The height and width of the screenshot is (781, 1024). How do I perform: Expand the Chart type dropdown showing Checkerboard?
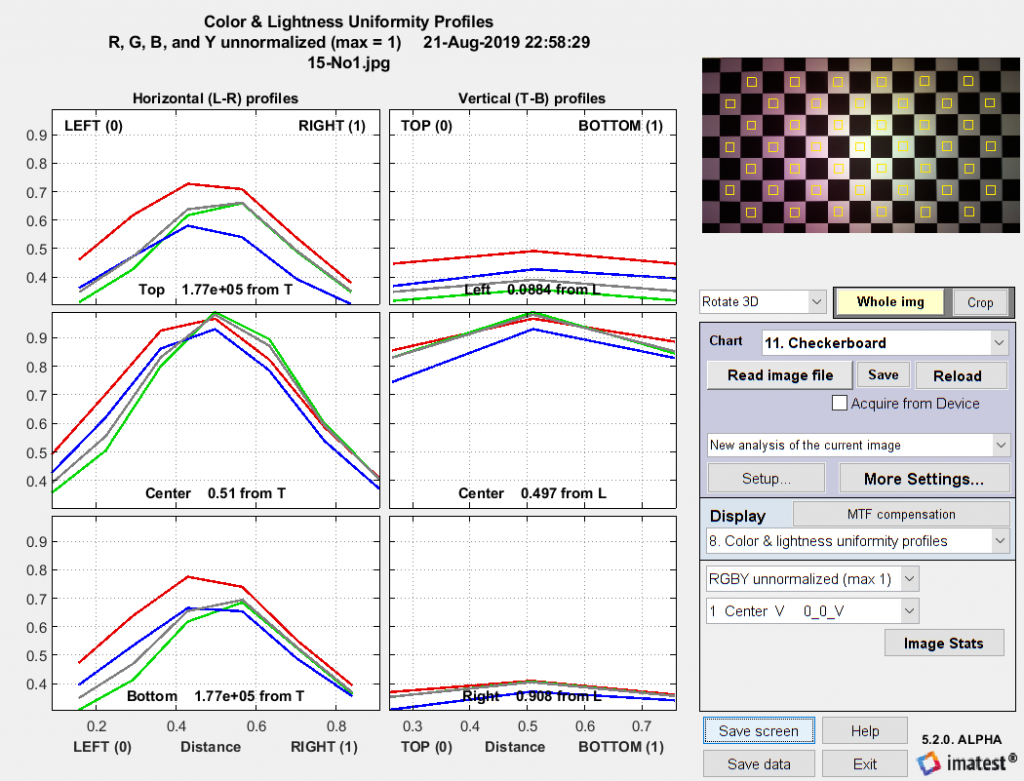[x=885, y=343]
